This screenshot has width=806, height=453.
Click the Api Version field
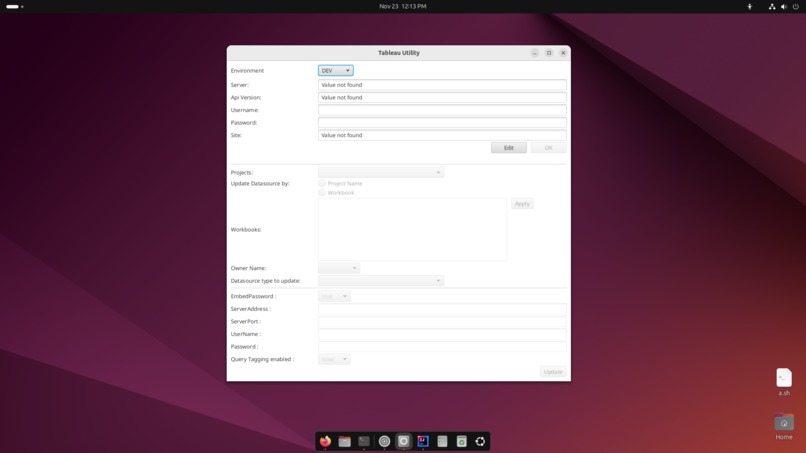[442, 97]
